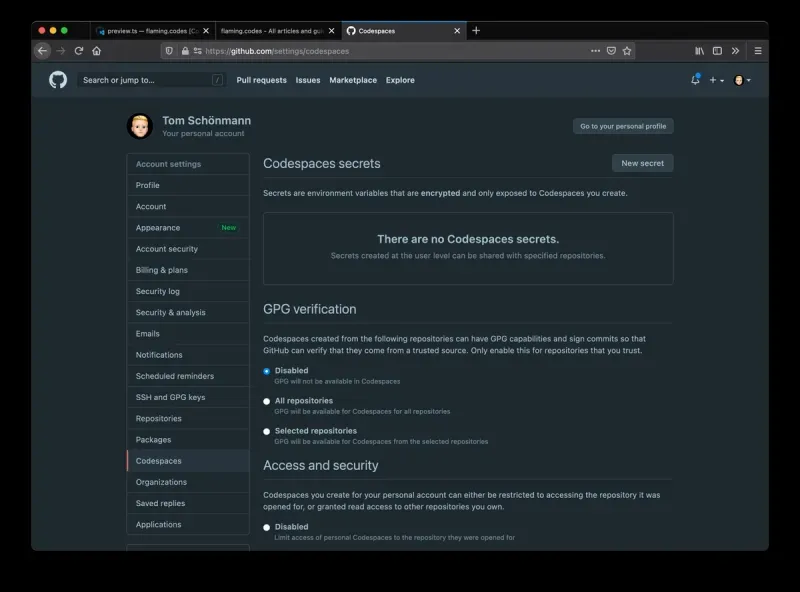Close the preview.ts tab

point(206,31)
